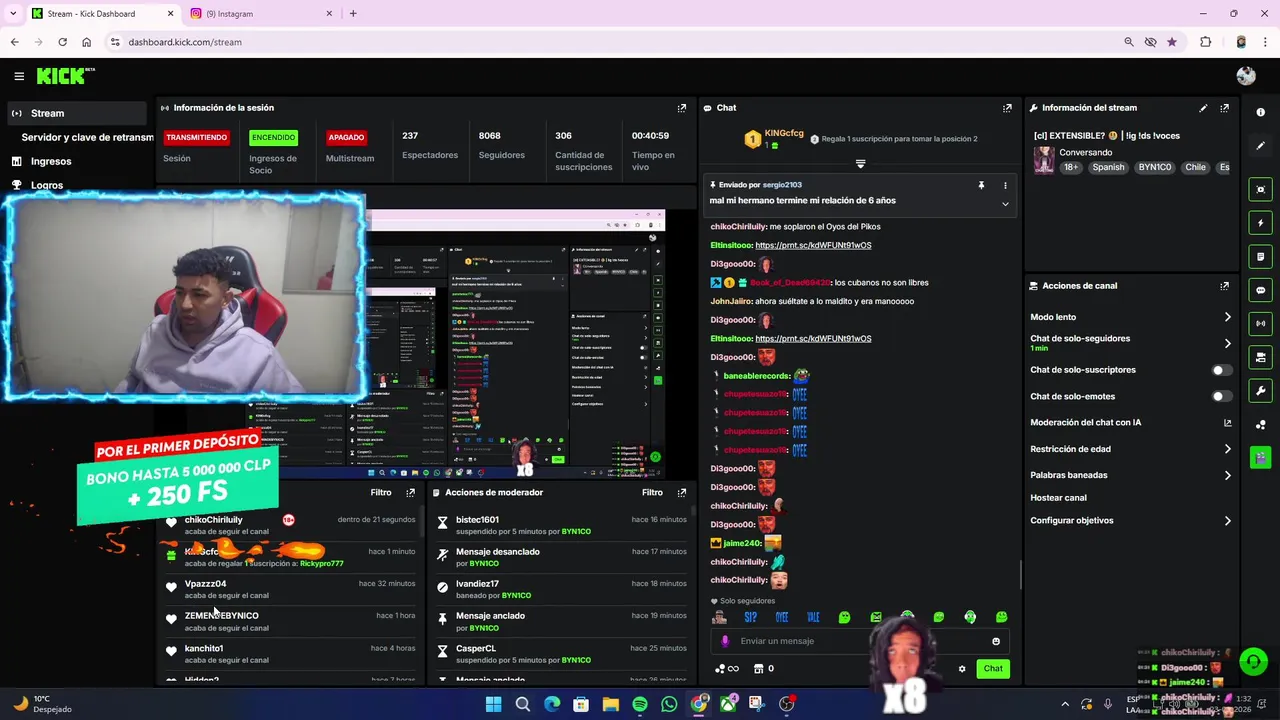Open Moderación del chat con IA

[1130, 423]
